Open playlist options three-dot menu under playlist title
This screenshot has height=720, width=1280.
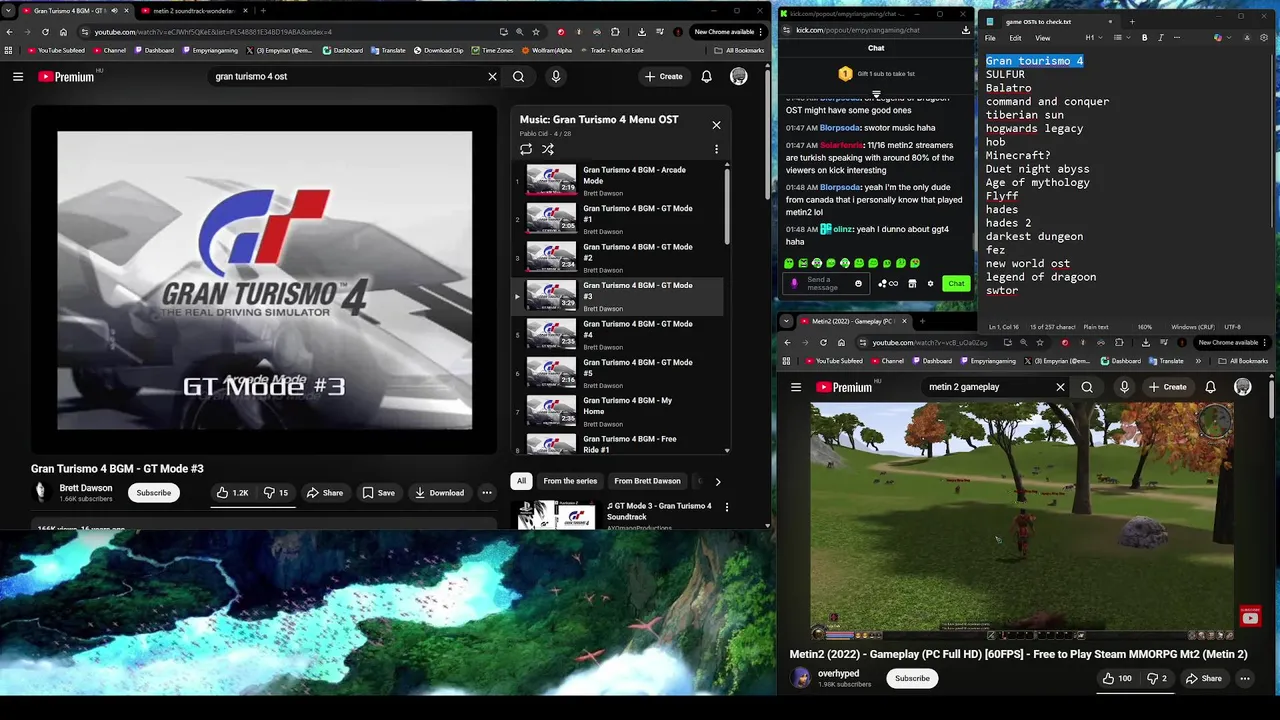click(x=716, y=149)
